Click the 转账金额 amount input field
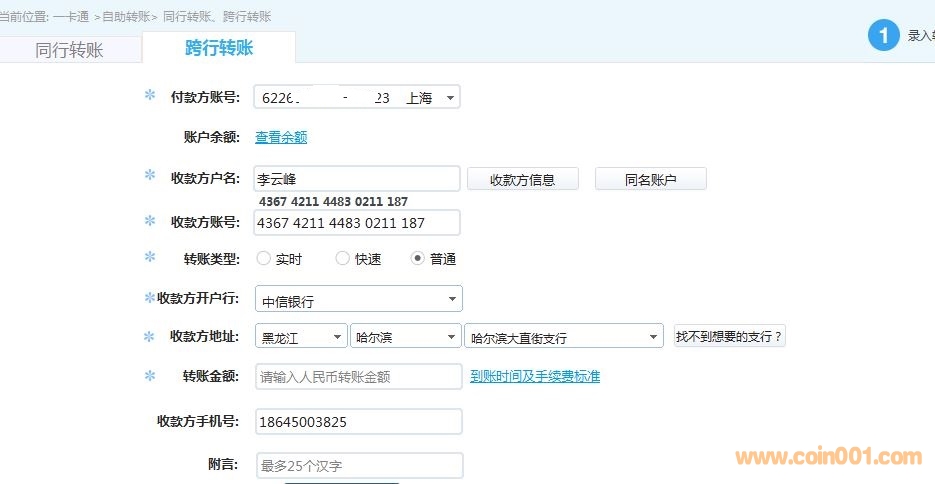This screenshot has height=484, width=935. [358, 377]
